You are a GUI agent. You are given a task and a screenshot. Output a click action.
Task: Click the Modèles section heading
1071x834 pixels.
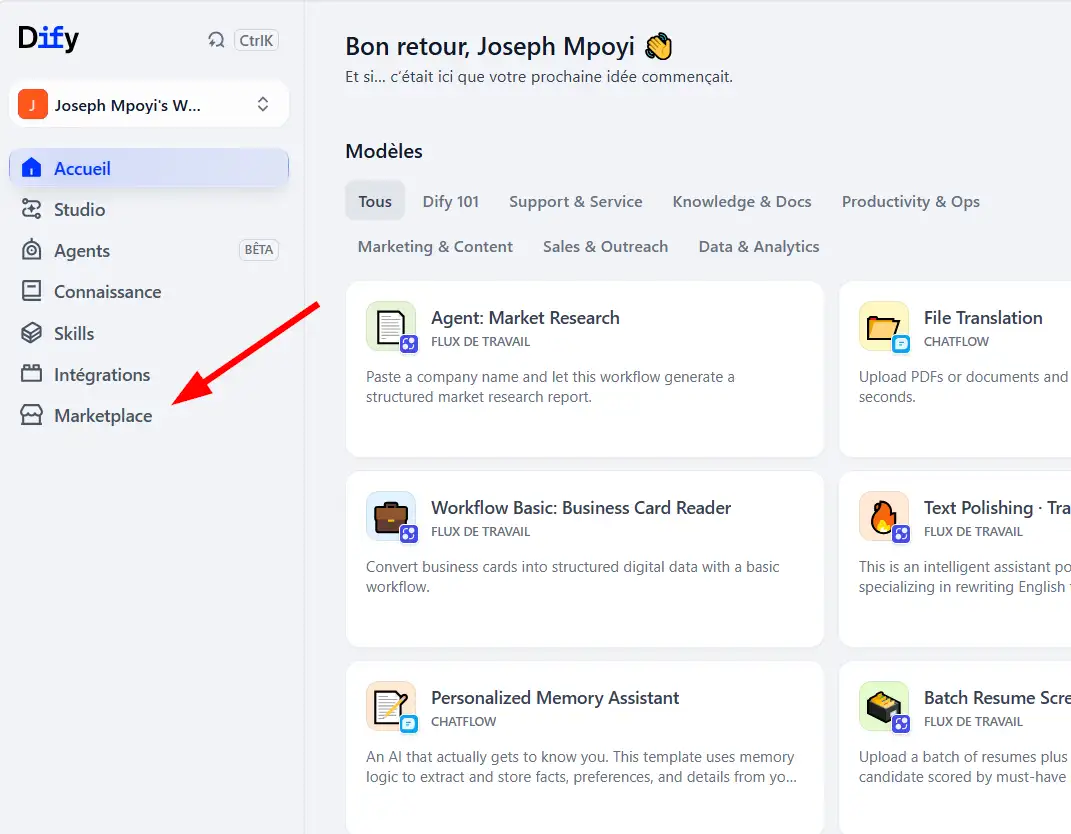click(x=384, y=151)
